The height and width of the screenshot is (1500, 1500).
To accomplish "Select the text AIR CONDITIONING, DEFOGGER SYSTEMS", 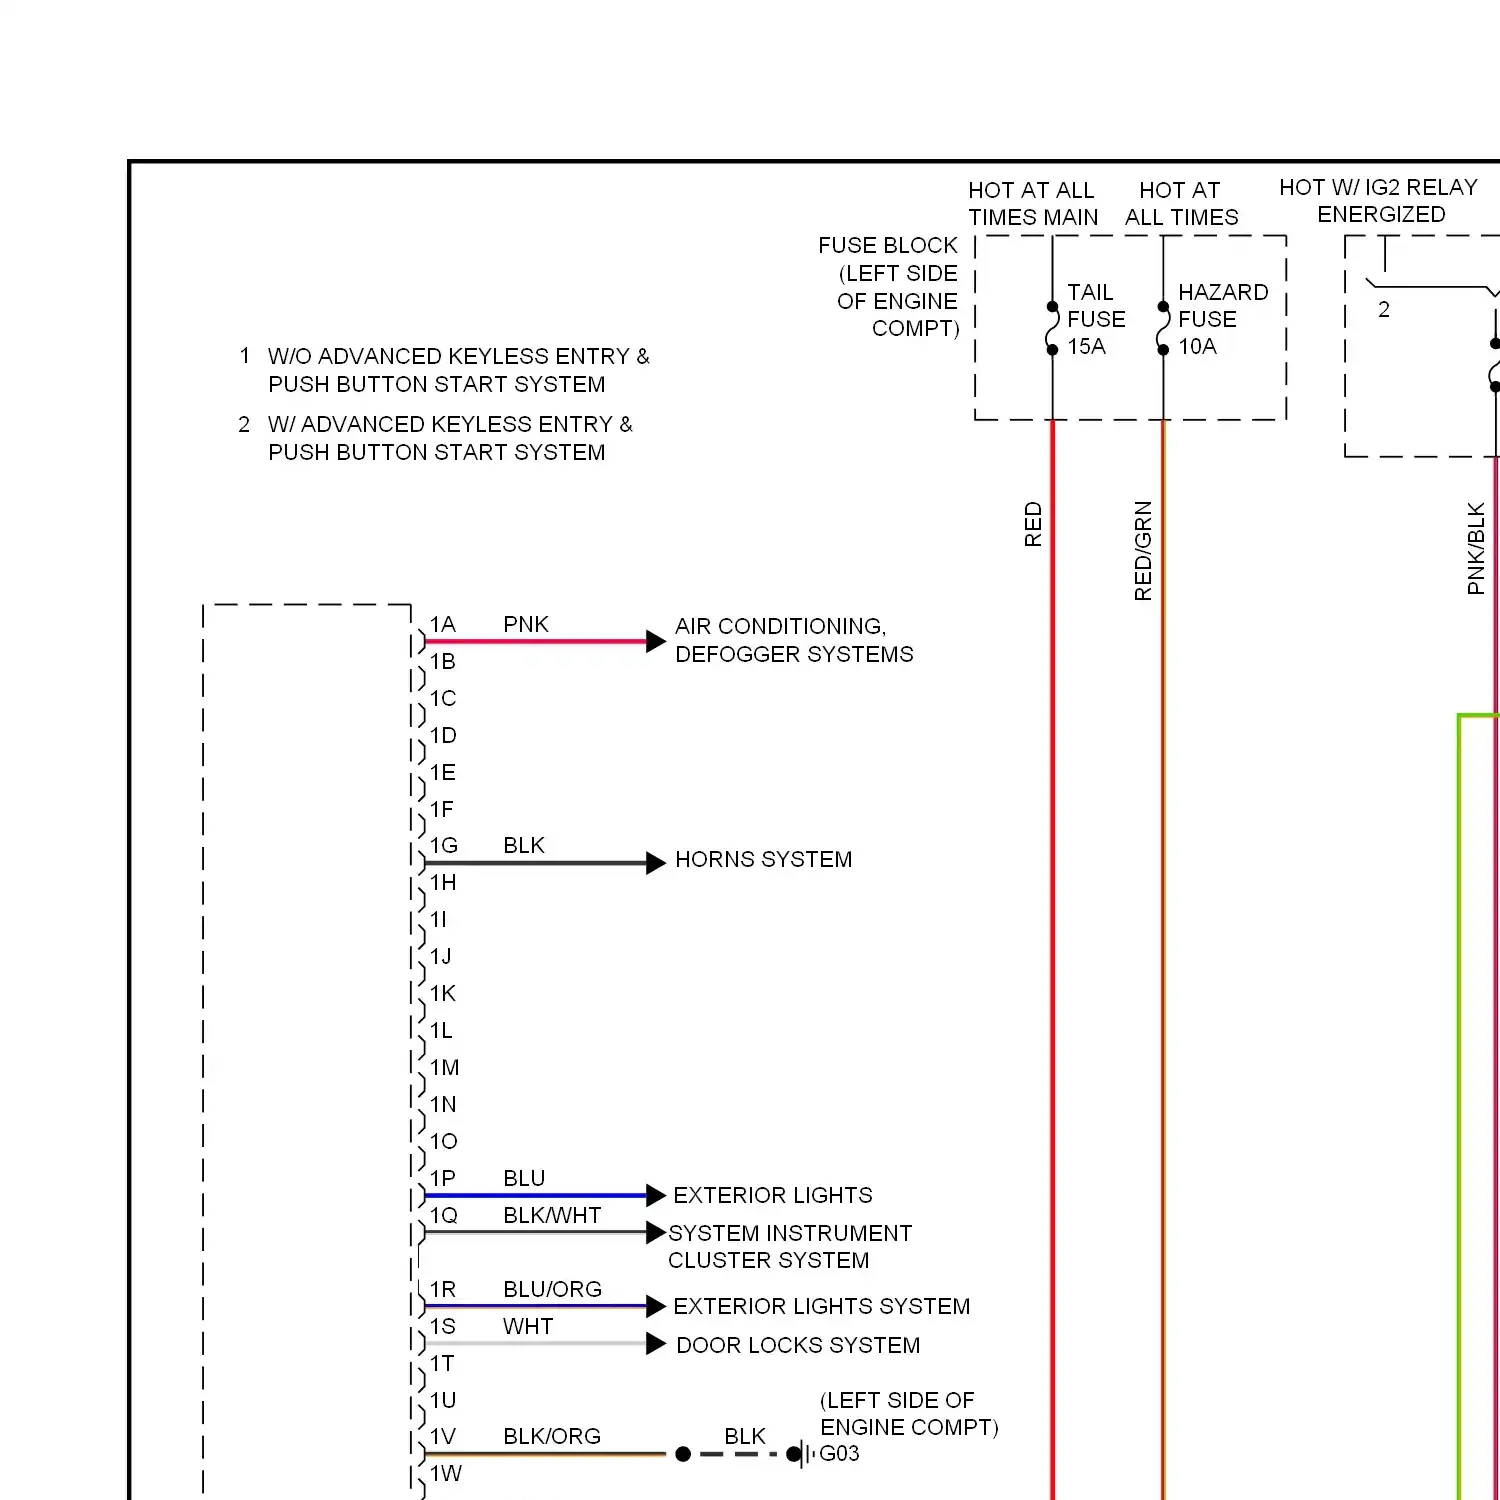I will point(794,640).
